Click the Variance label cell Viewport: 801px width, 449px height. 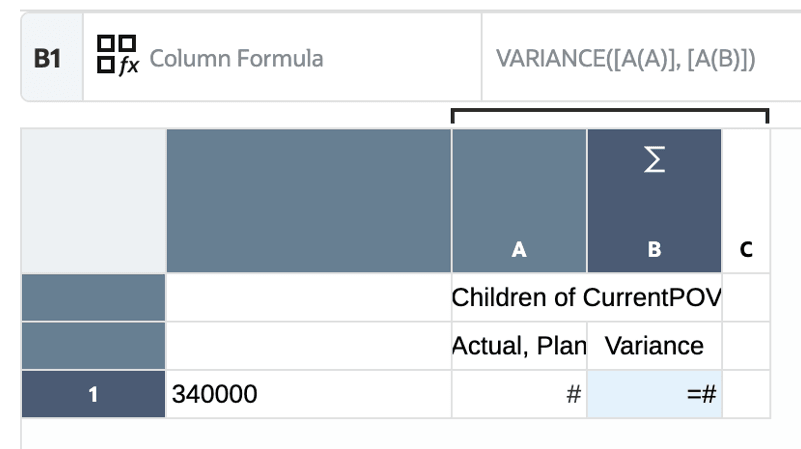click(654, 346)
